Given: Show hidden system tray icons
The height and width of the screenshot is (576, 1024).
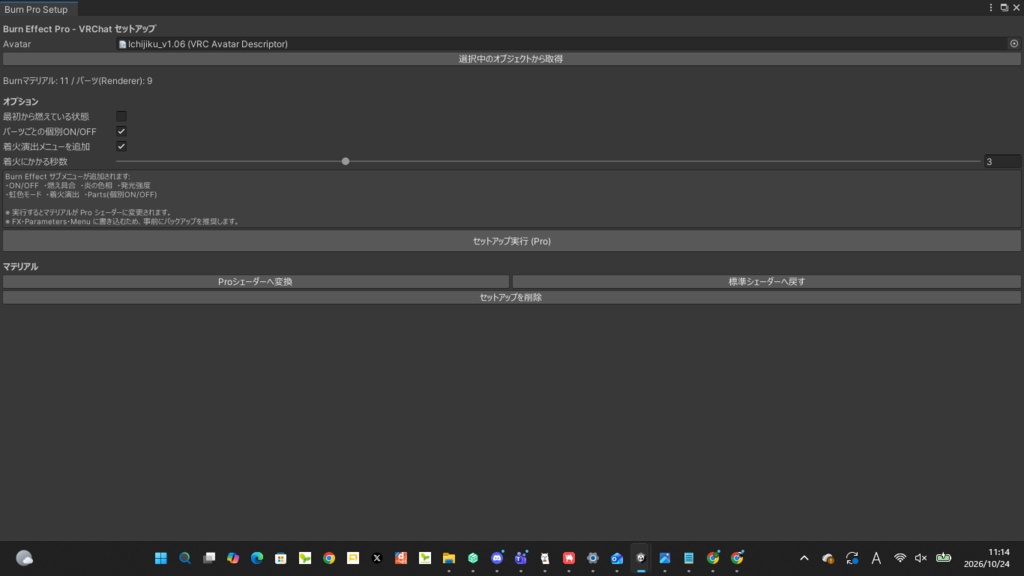Looking at the screenshot, I should point(804,558).
